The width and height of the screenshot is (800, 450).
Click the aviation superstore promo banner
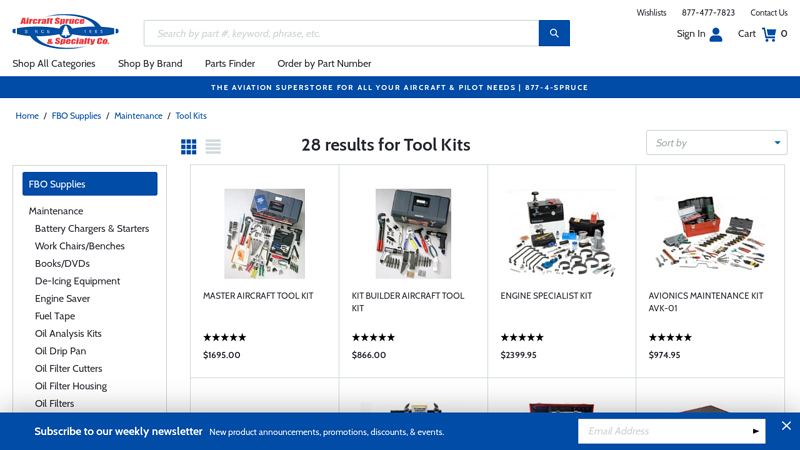400,87
